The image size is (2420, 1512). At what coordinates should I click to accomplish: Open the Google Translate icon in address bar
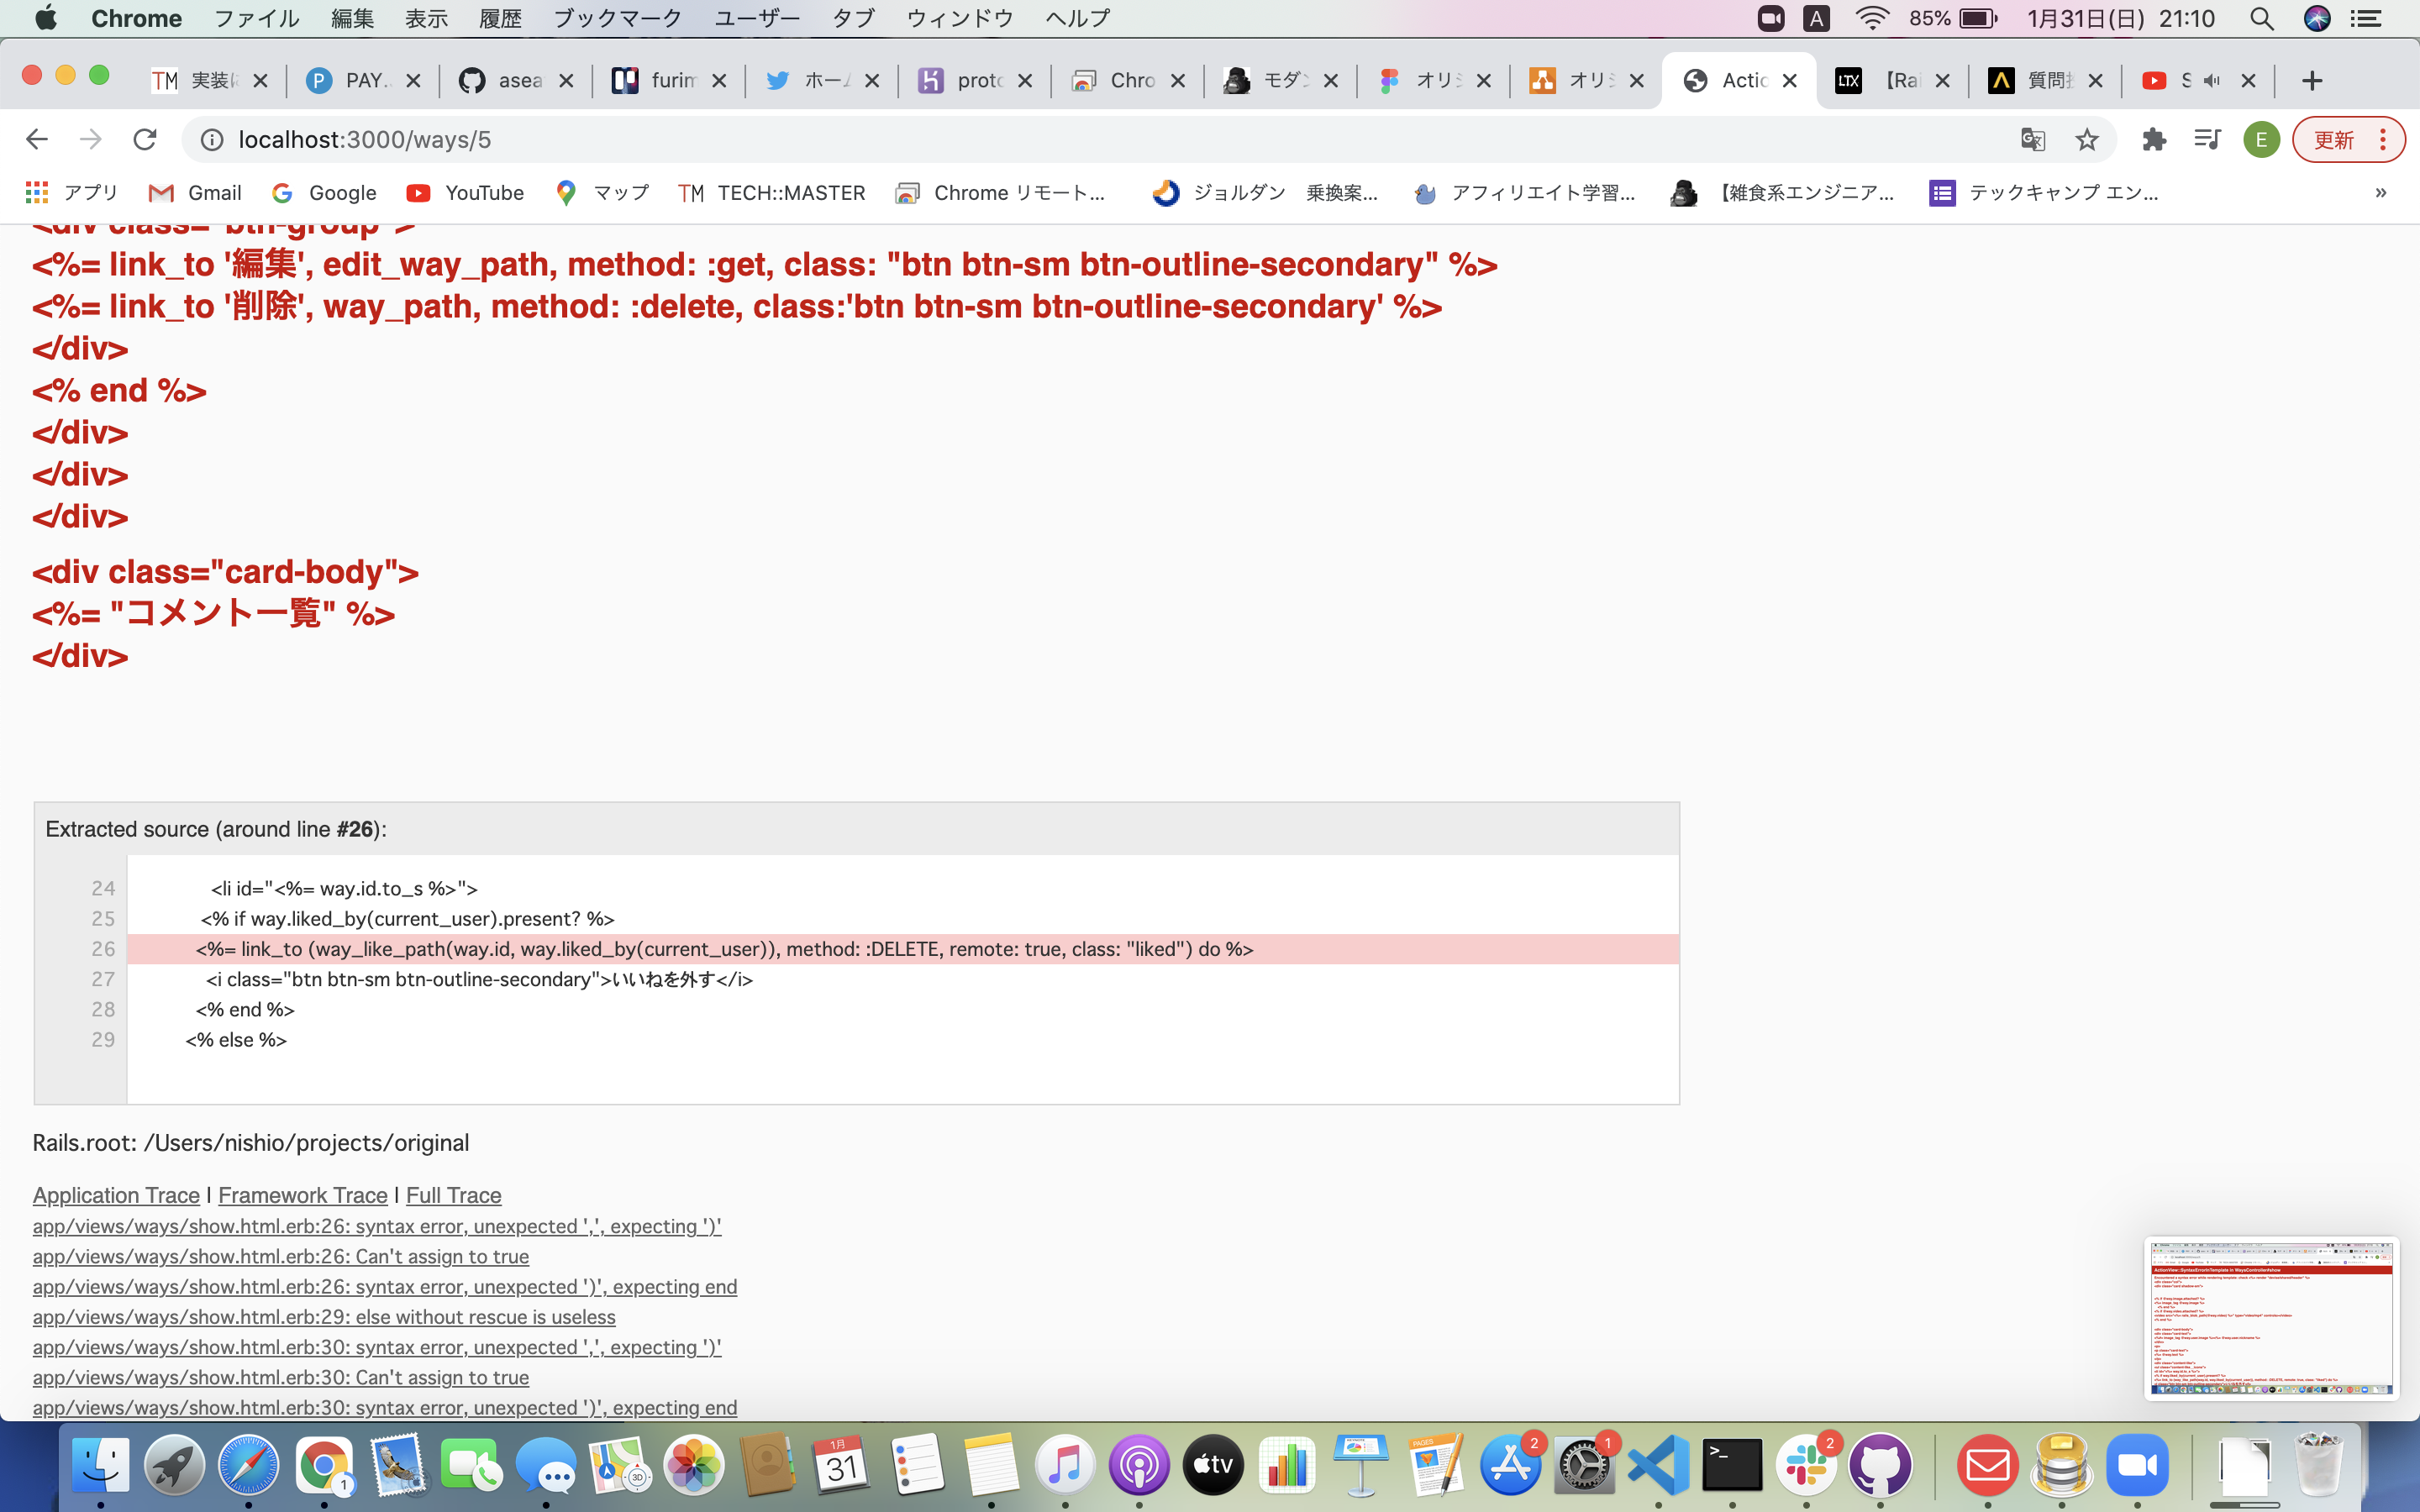(x=2033, y=139)
